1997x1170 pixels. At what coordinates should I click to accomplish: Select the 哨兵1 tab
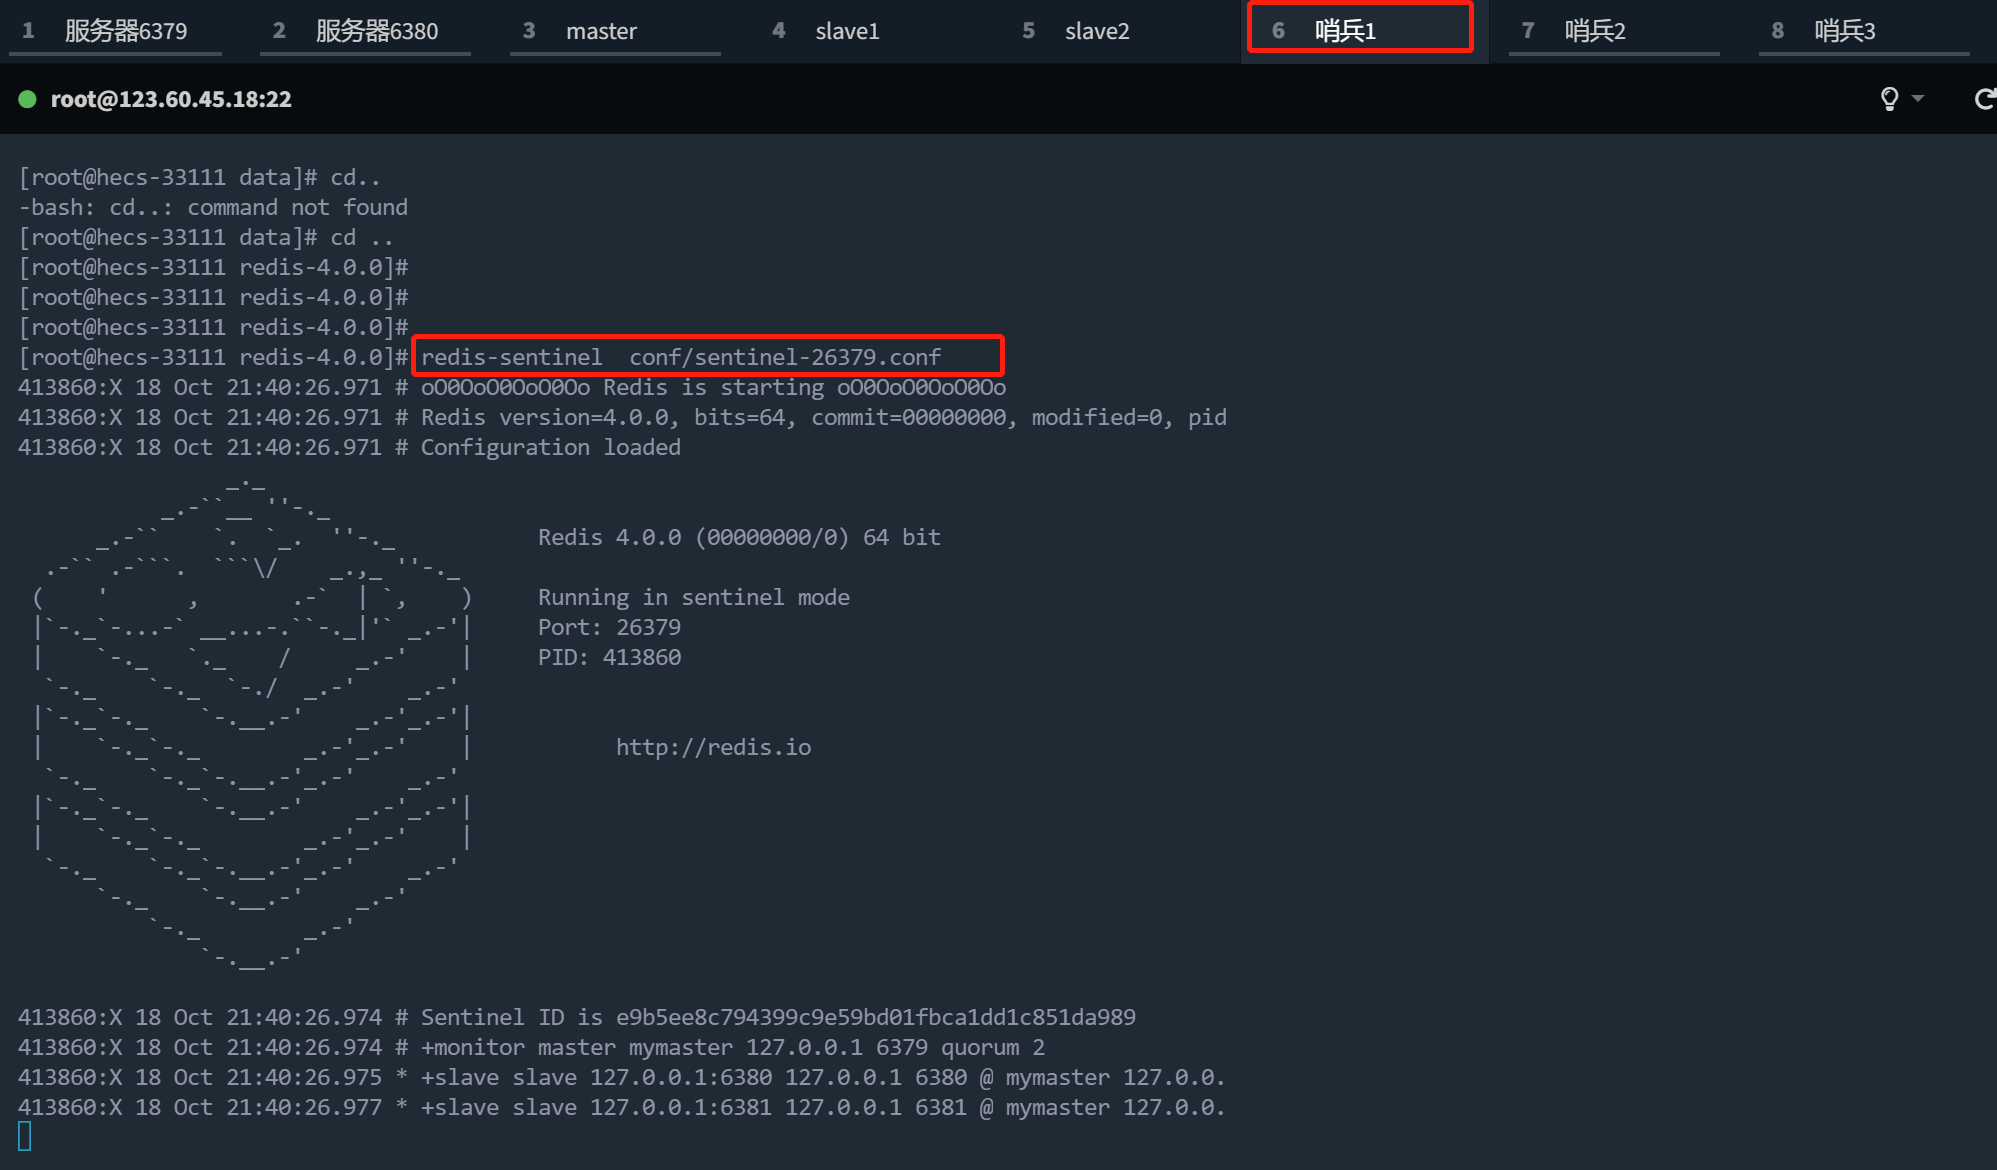[1345, 31]
